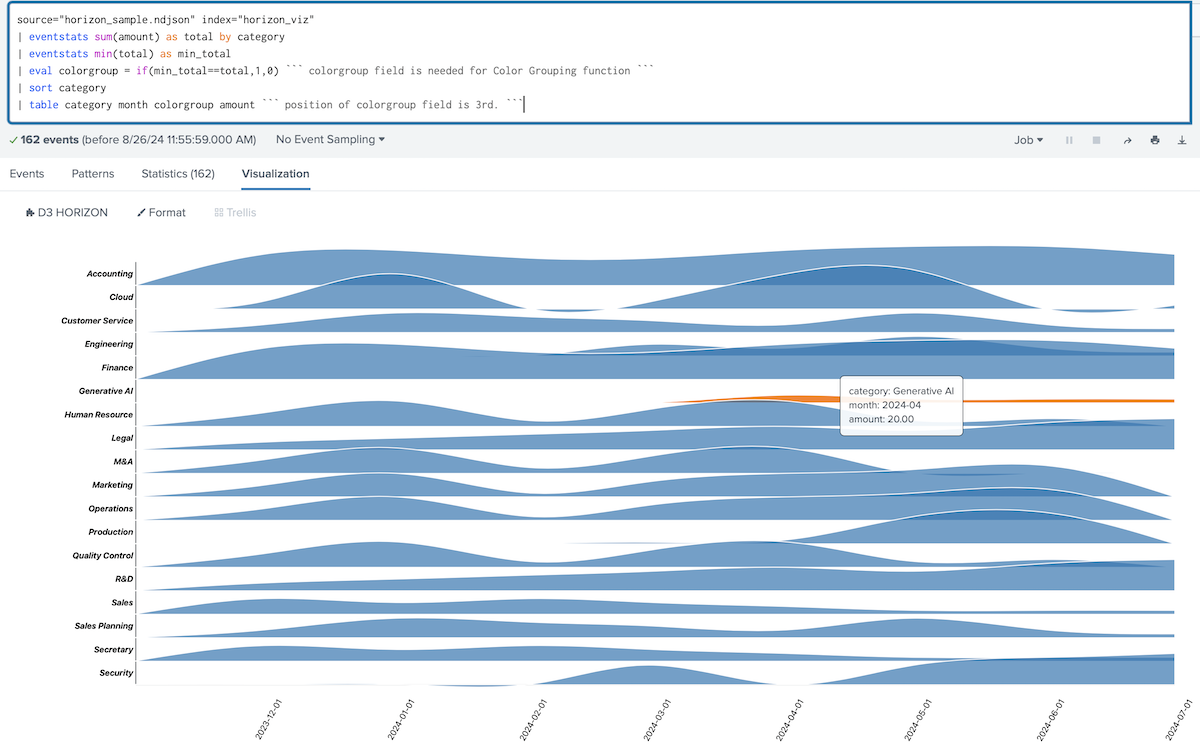Click the 162 events count text

(49, 140)
